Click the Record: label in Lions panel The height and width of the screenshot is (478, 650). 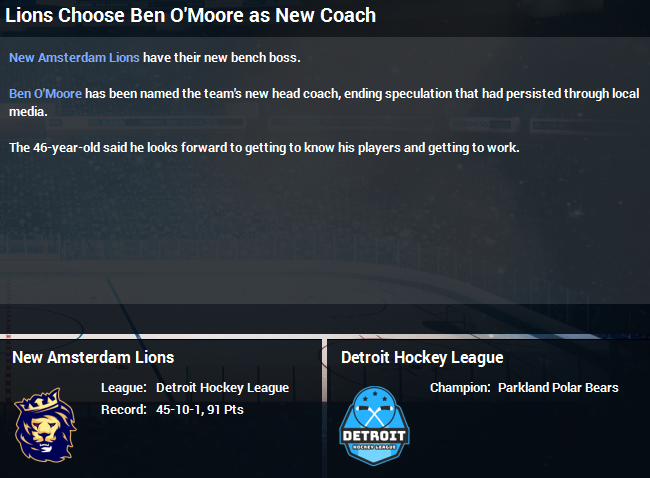[x=124, y=410]
